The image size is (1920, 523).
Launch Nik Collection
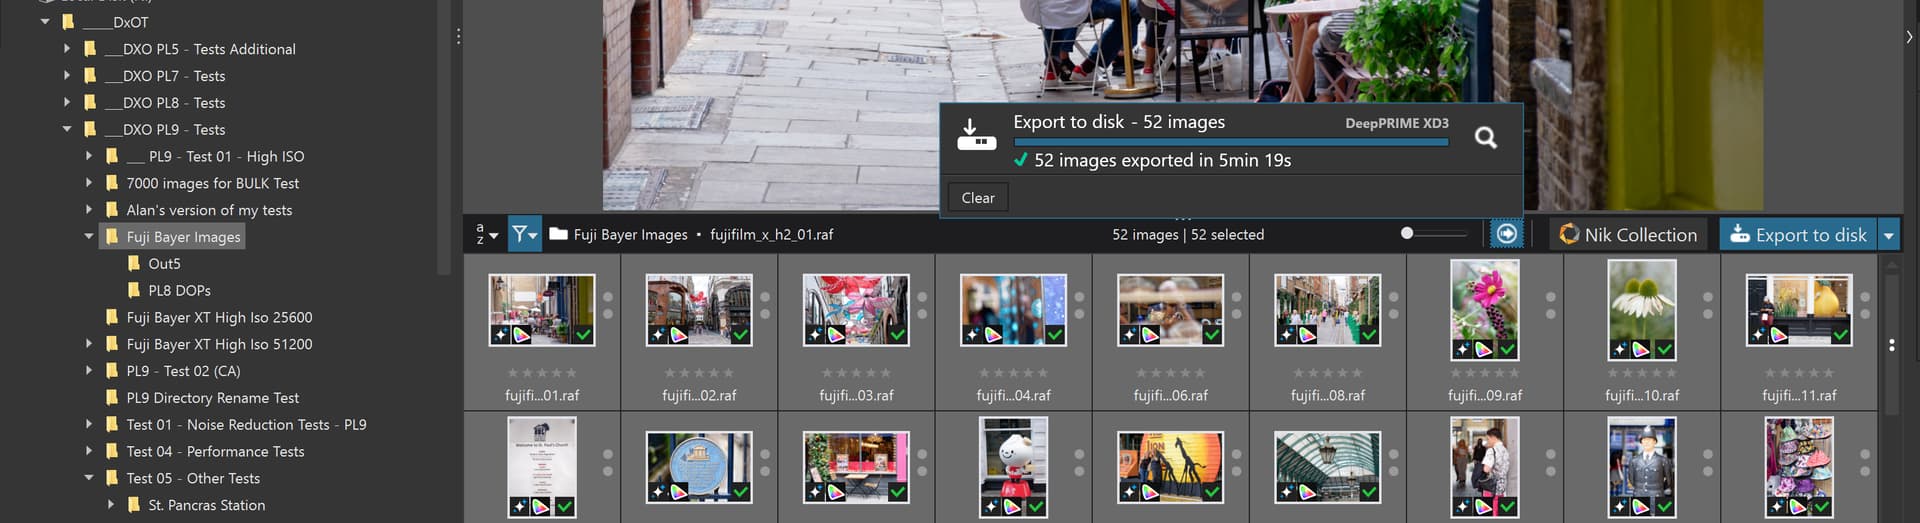1628,234
